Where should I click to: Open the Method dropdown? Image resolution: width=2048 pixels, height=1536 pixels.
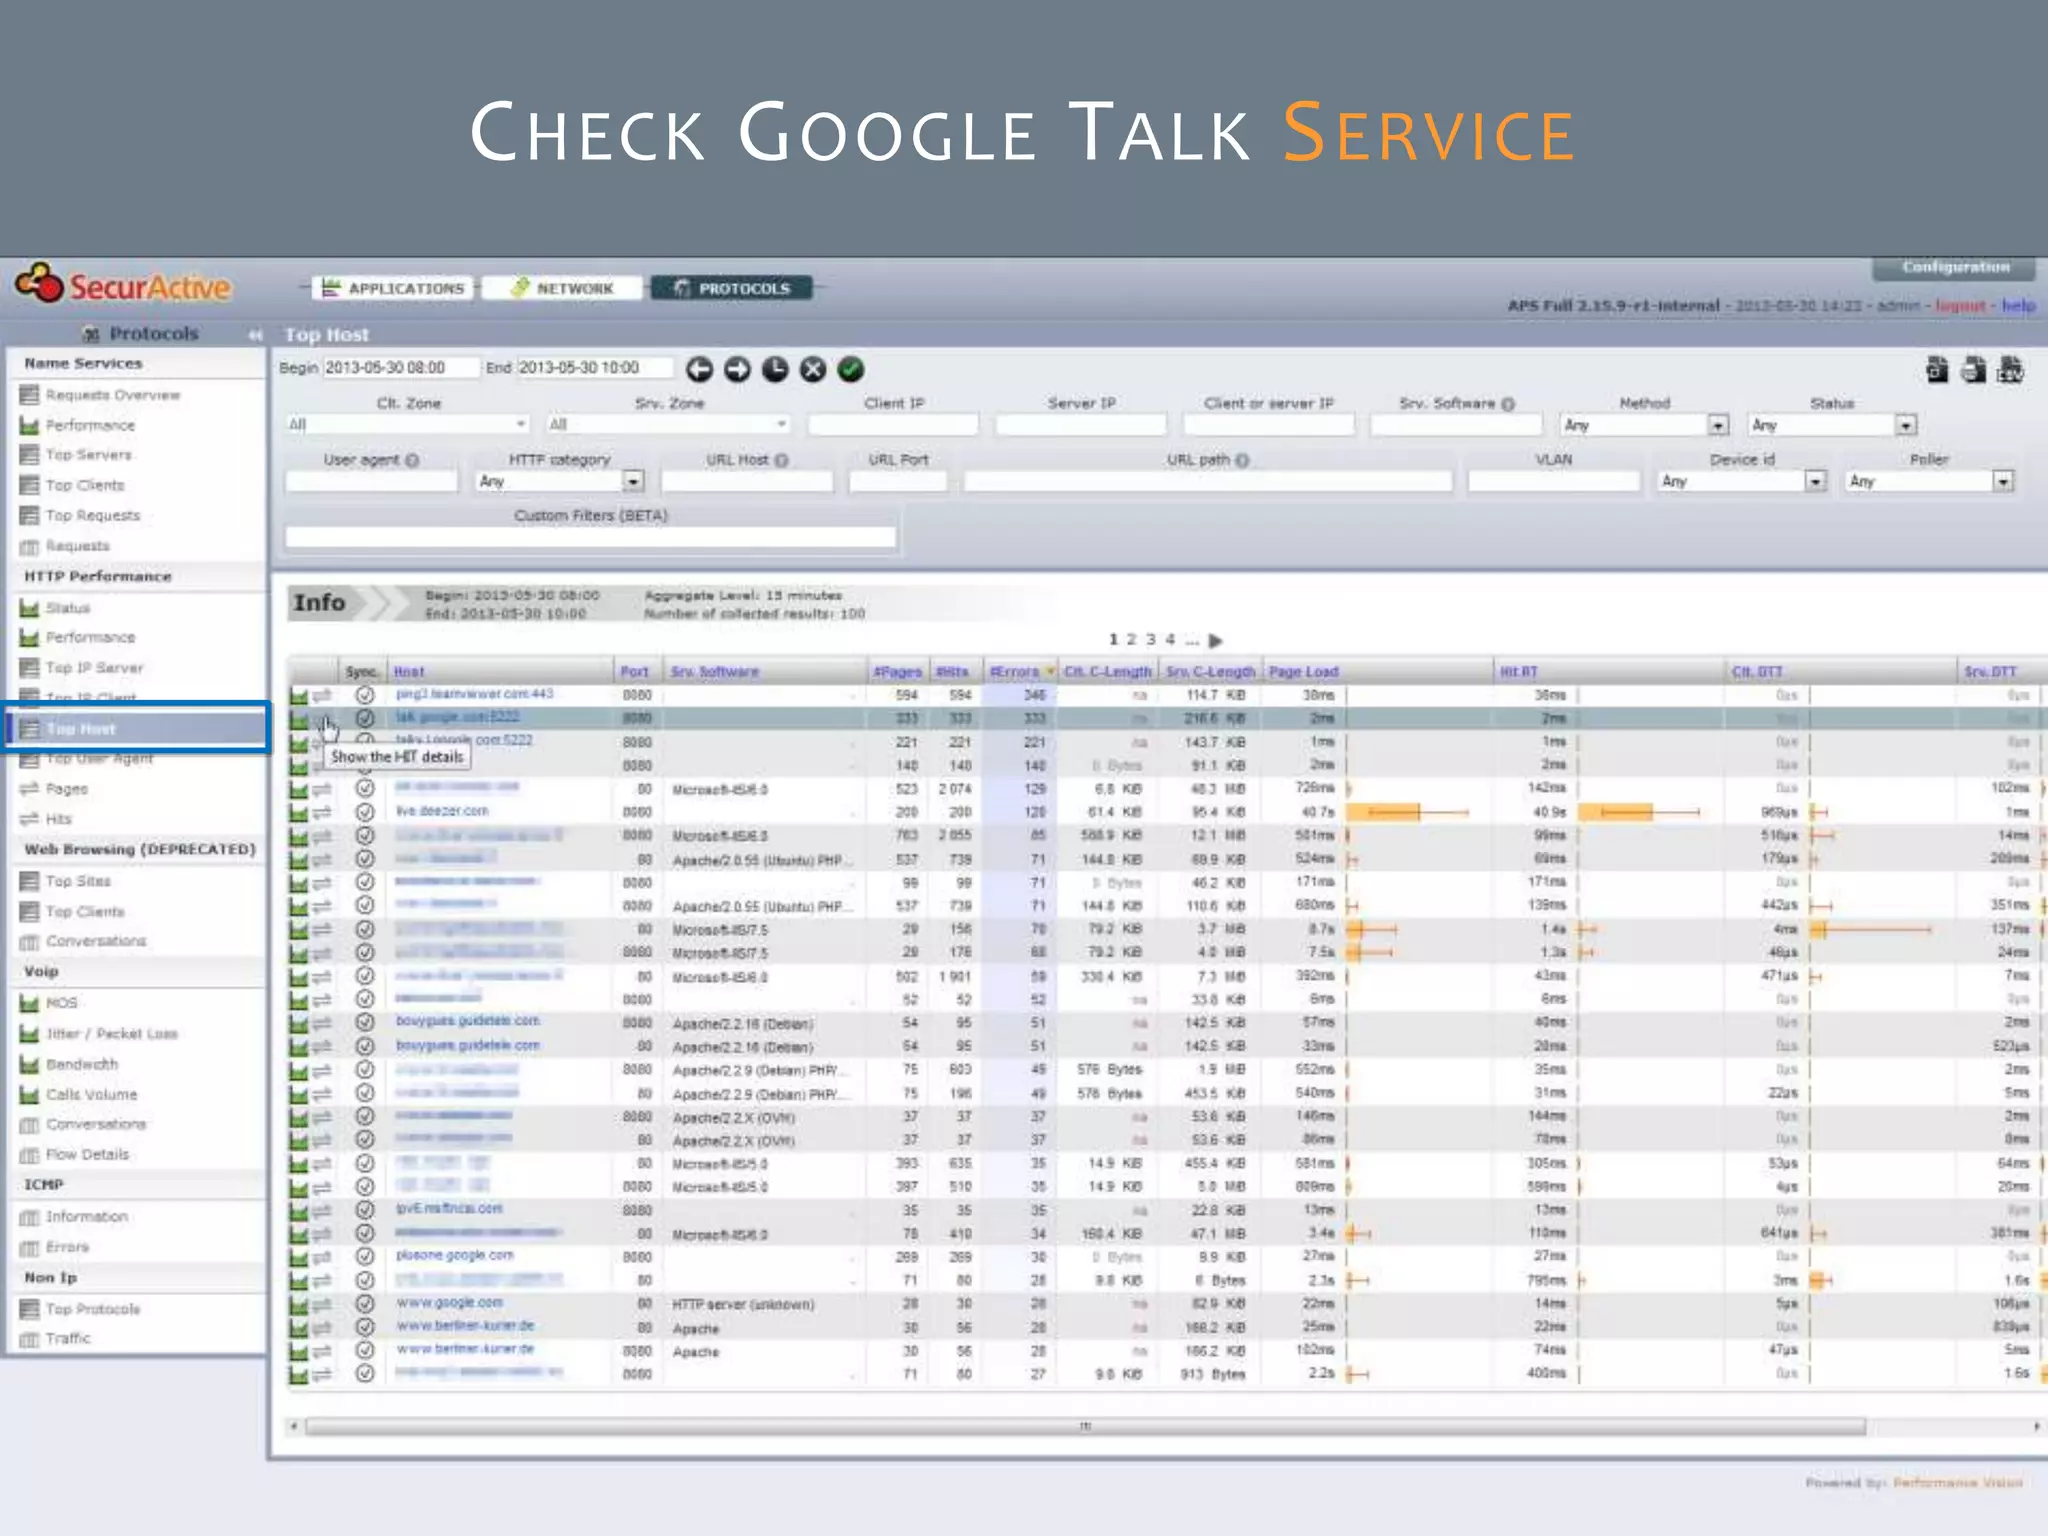(1644, 425)
